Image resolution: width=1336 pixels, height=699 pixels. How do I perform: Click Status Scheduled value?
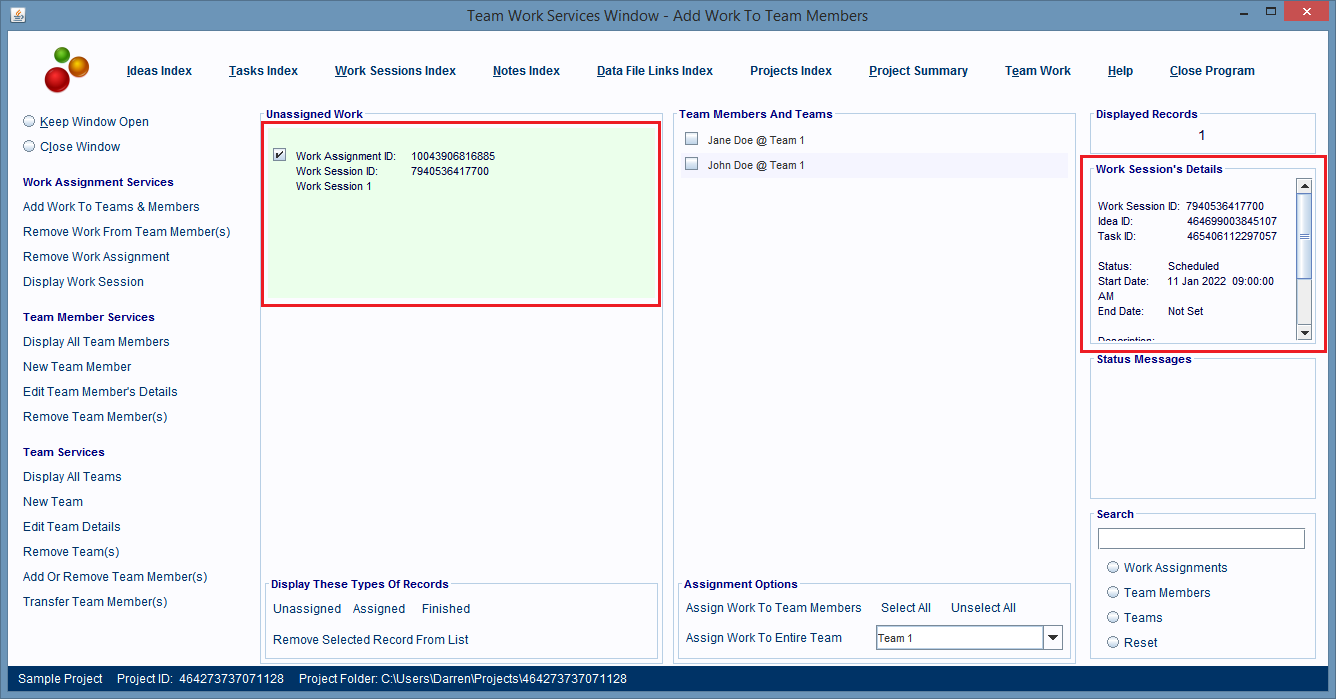click(1193, 267)
